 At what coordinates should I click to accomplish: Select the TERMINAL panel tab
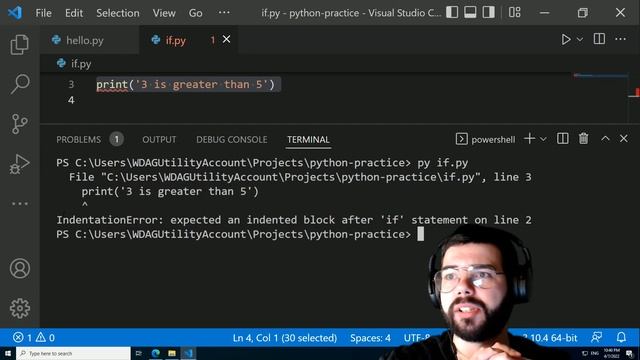tap(308, 140)
